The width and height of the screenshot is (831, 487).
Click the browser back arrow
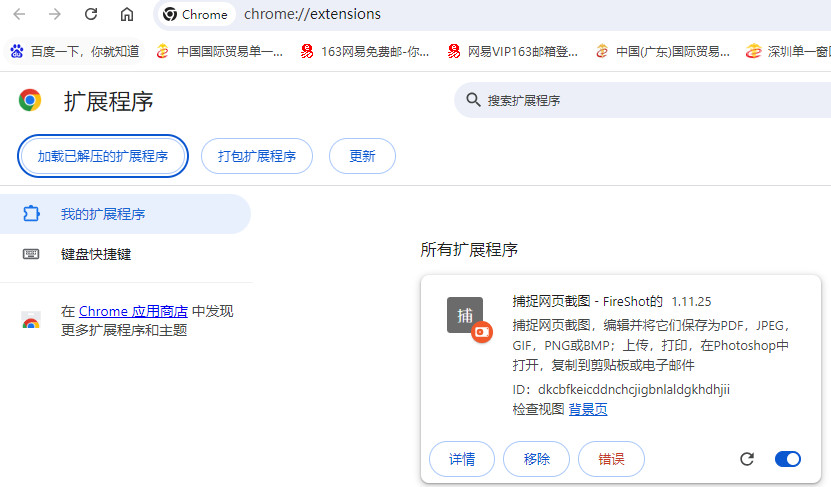(20, 14)
